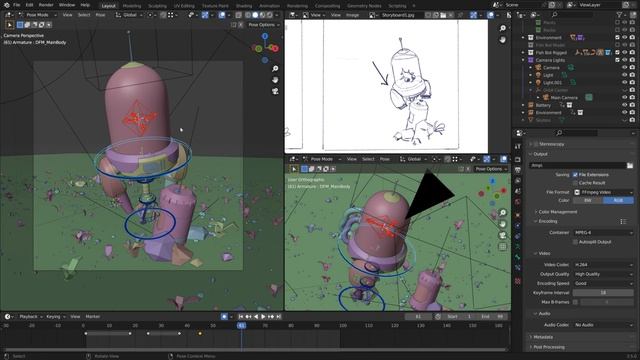Expand the Fish Bot Rigged collection
The image size is (640, 360).
click(x=523, y=52)
